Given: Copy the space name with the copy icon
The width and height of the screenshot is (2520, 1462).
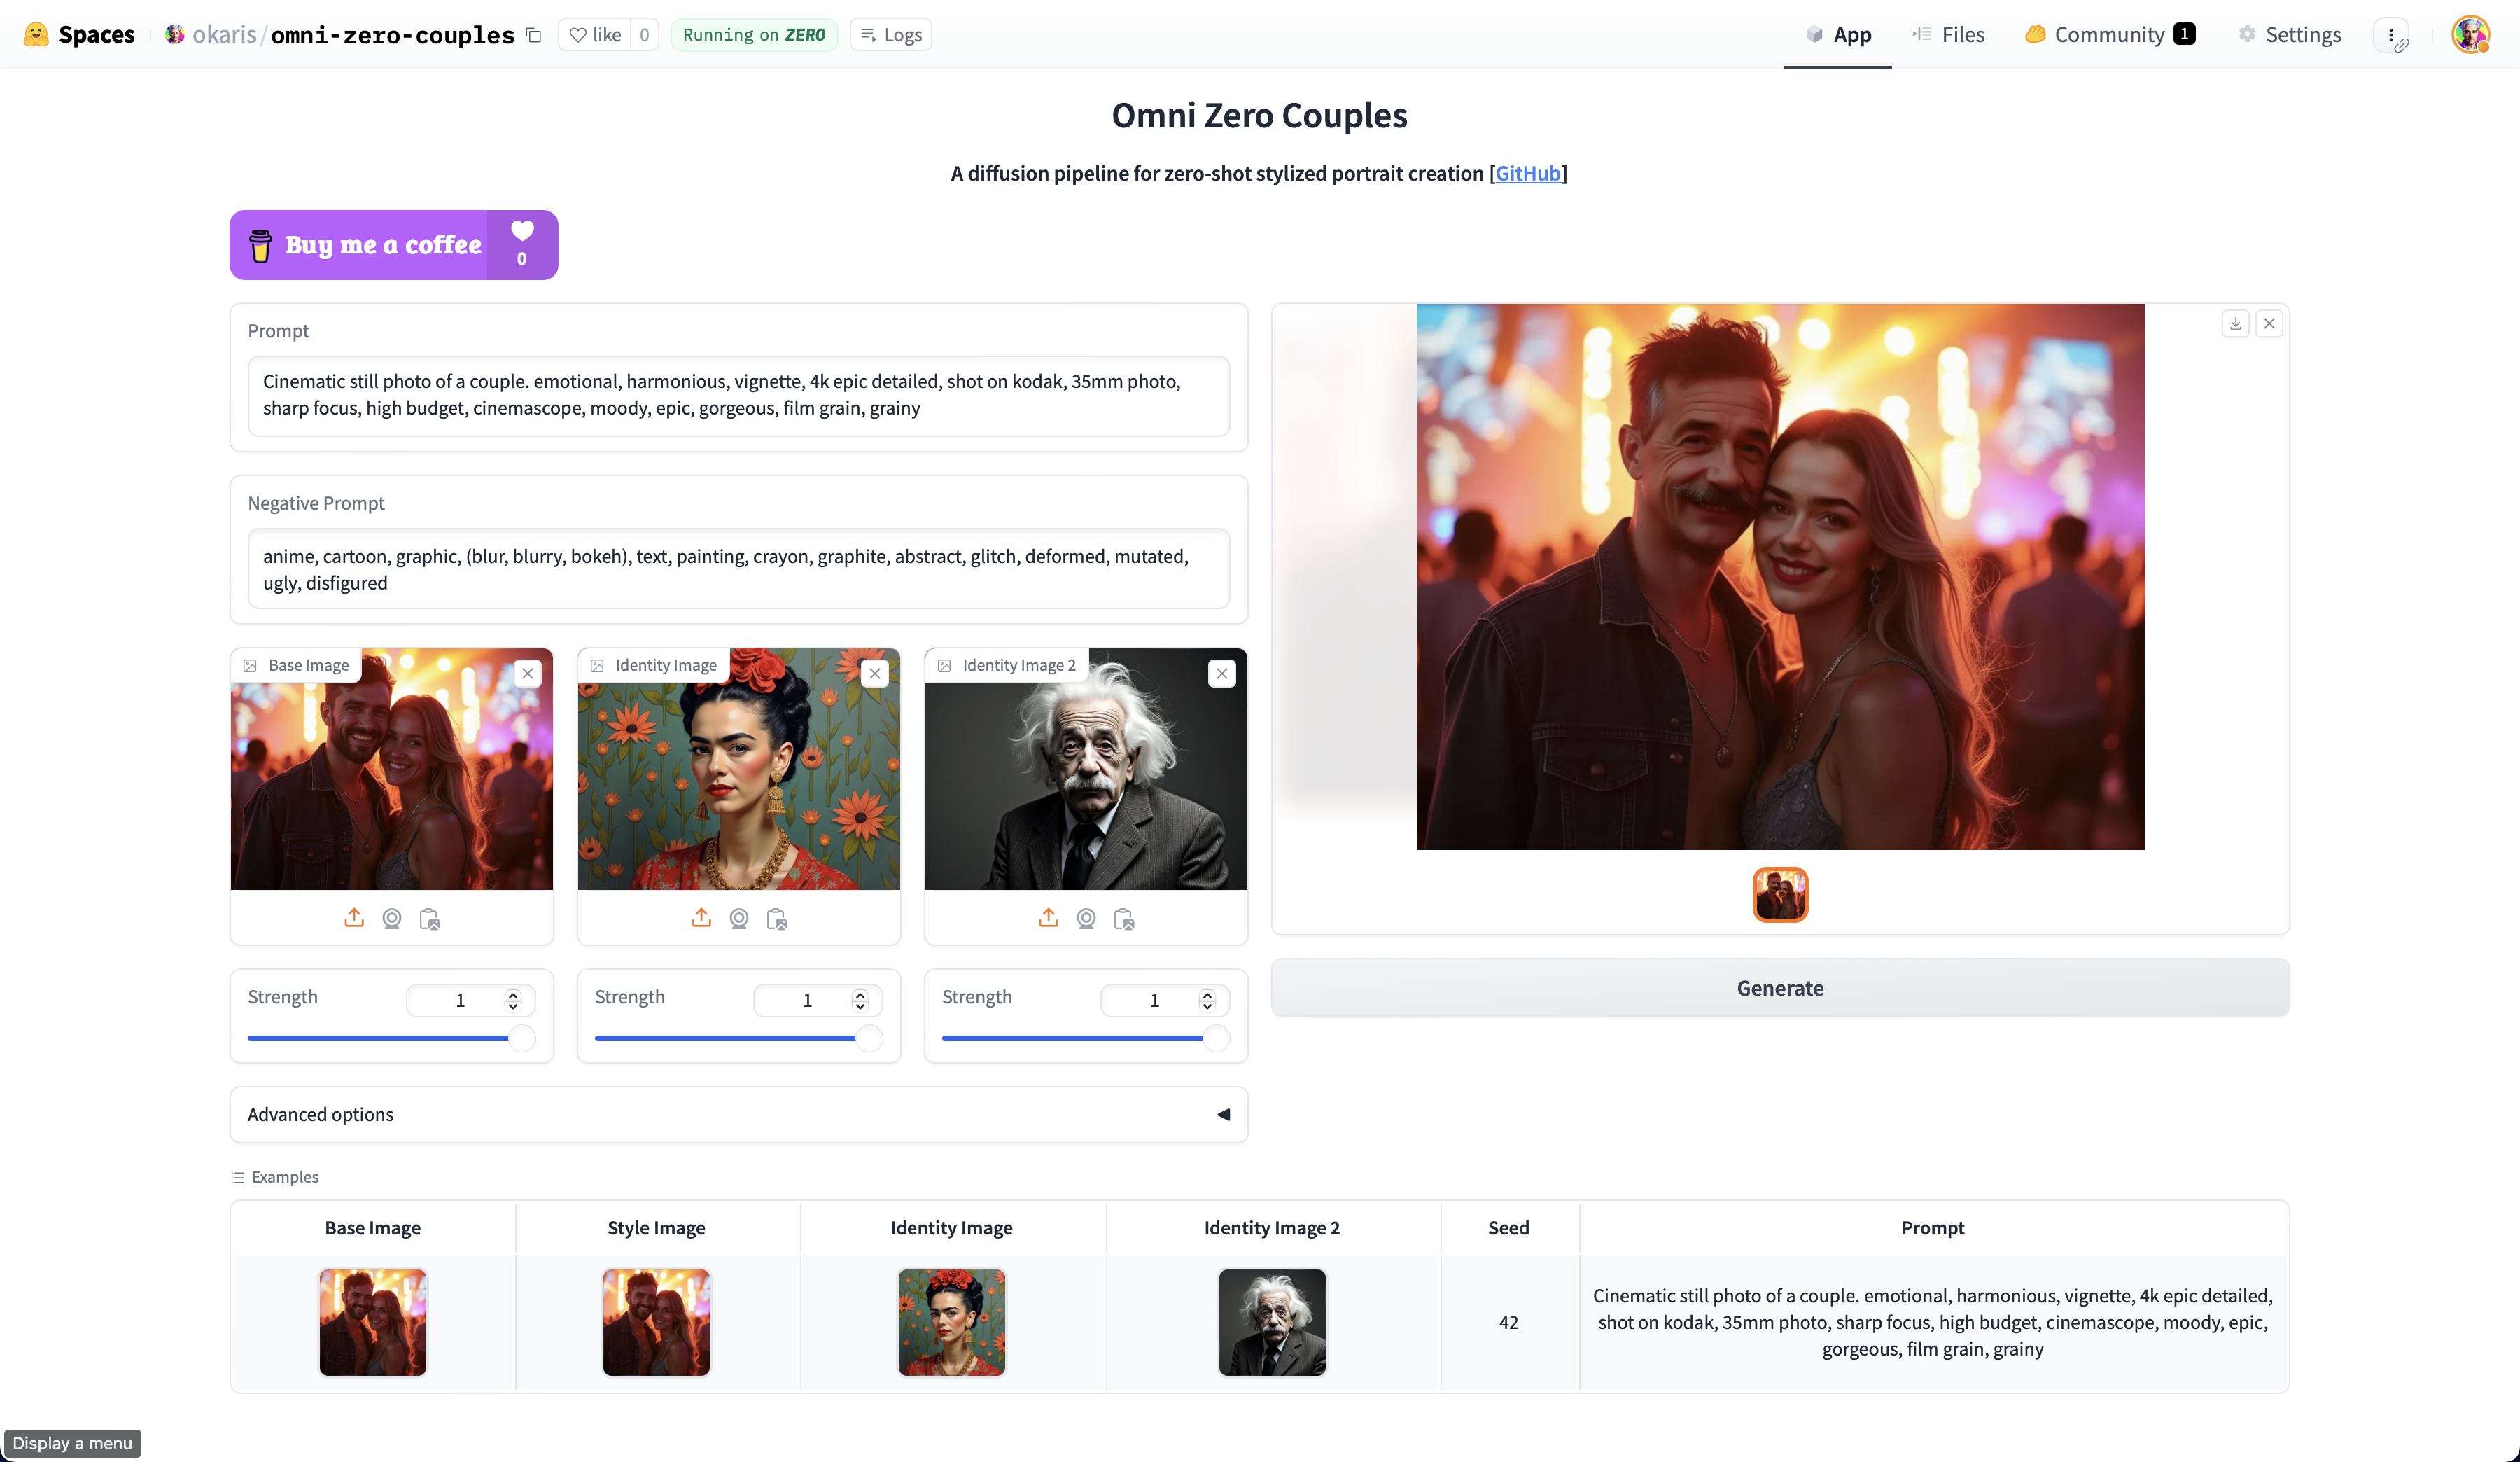Looking at the screenshot, I should (534, 35).
